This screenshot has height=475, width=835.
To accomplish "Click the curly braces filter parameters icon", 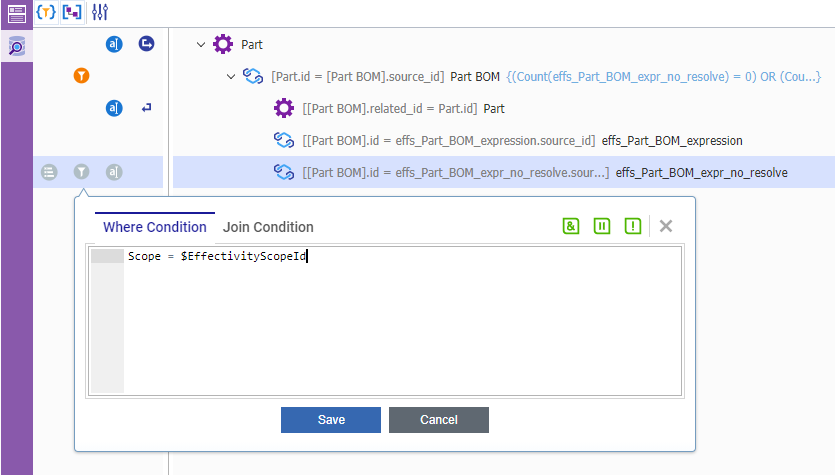I will click(x=46, y=12).
